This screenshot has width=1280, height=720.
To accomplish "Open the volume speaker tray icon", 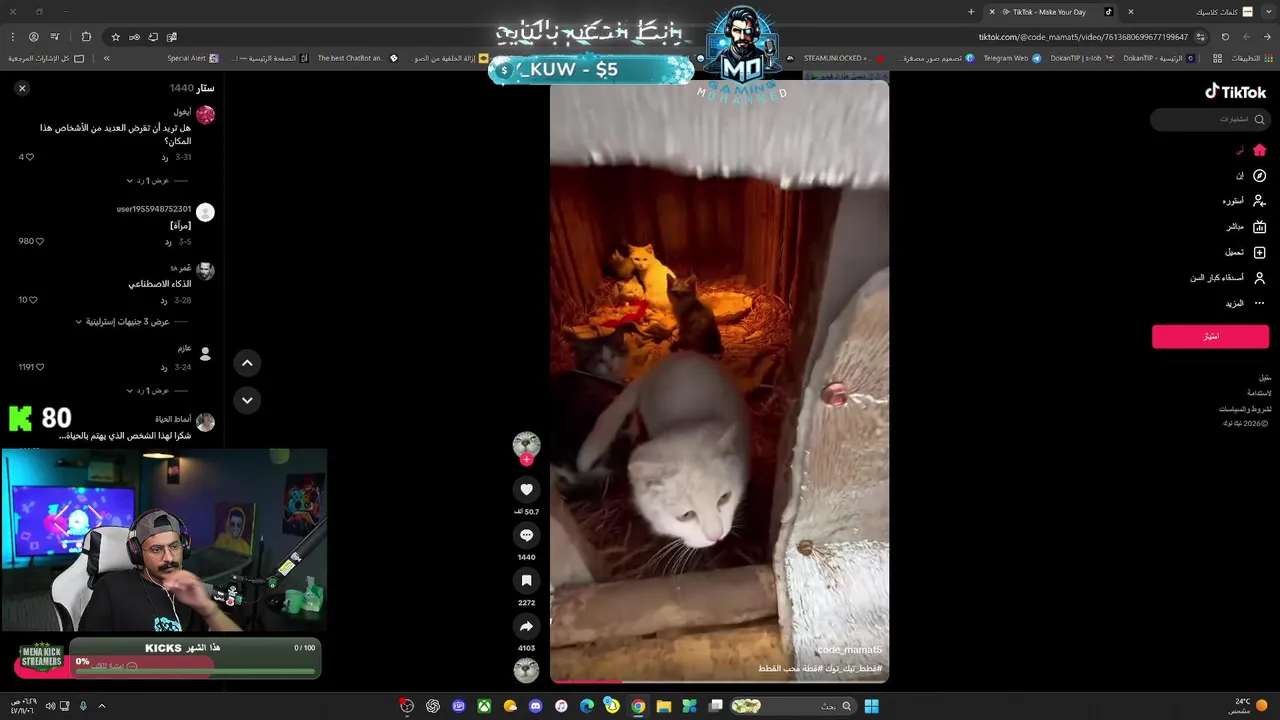I will coord(50,706).
